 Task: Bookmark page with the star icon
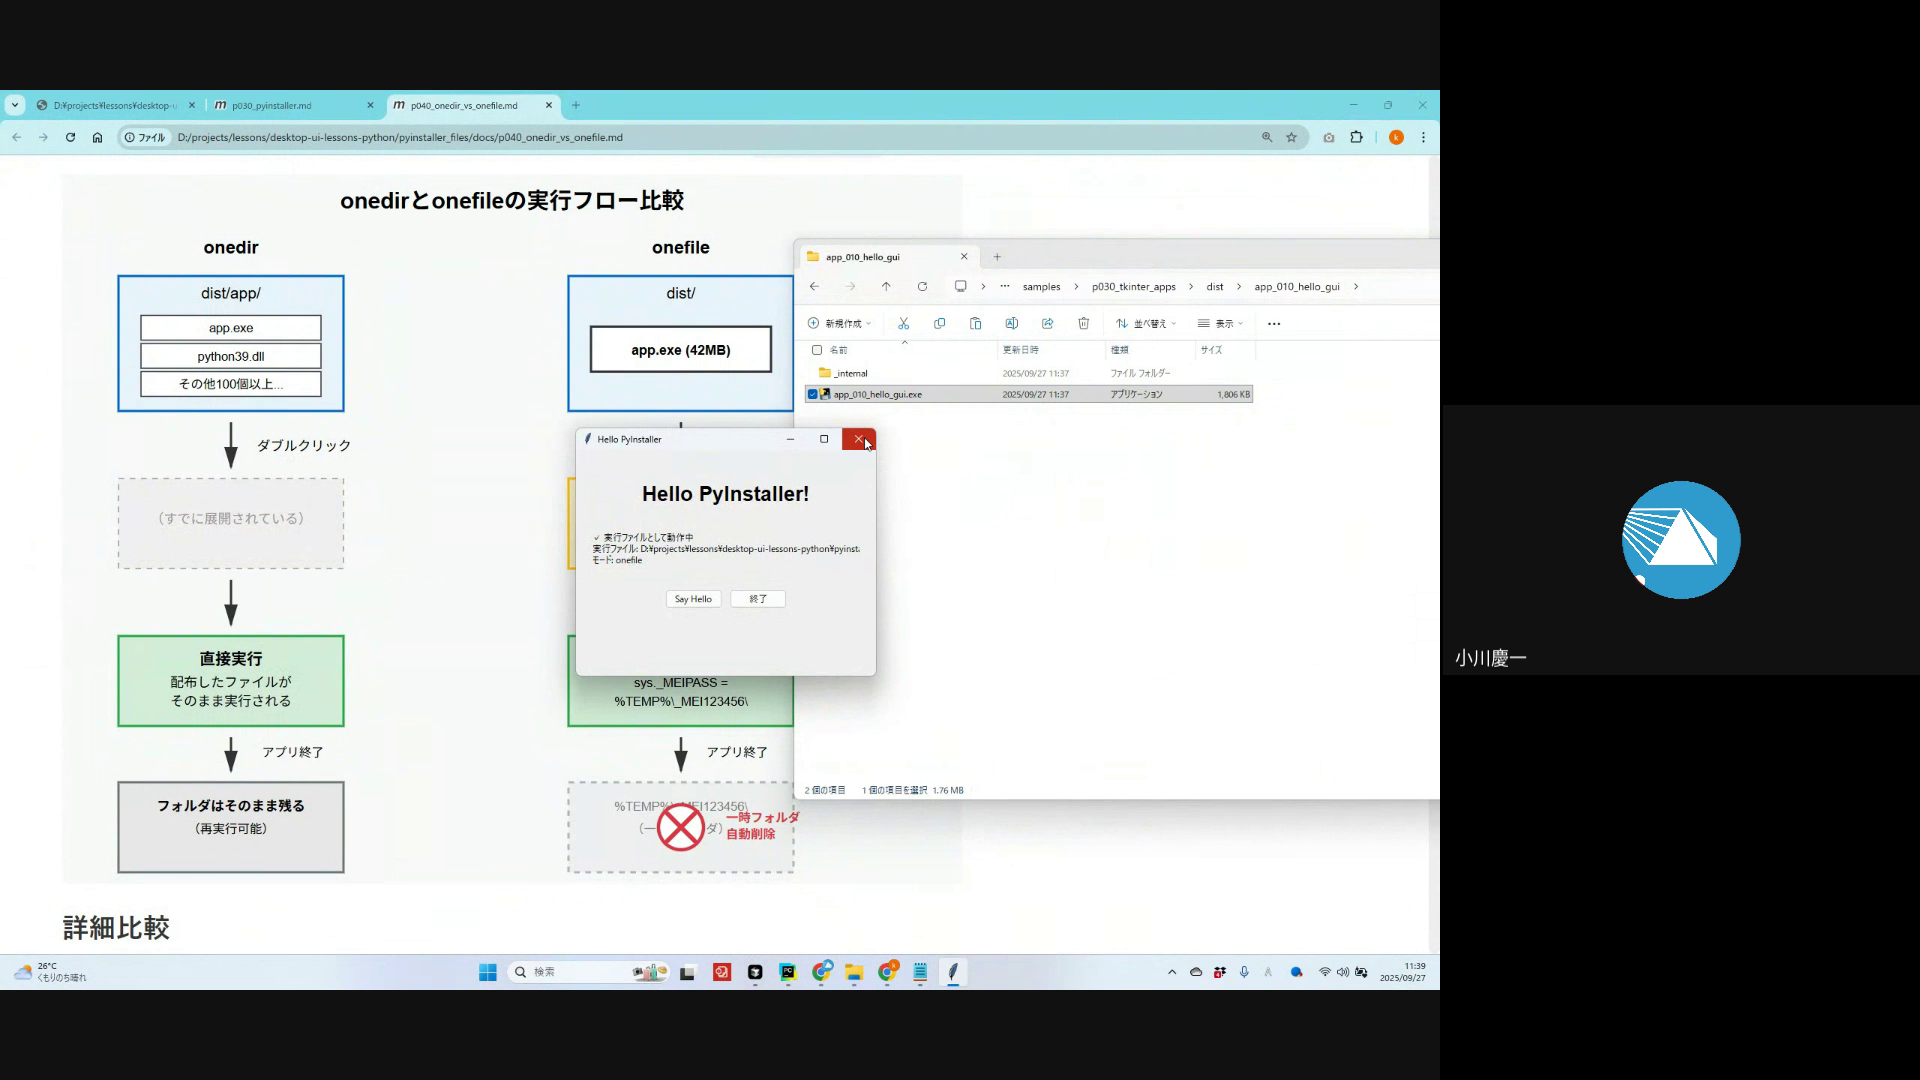tap(1291, 138)
